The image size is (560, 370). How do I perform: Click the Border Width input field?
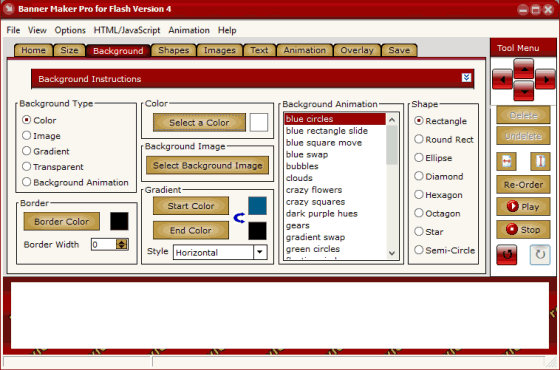pos(104,244)
